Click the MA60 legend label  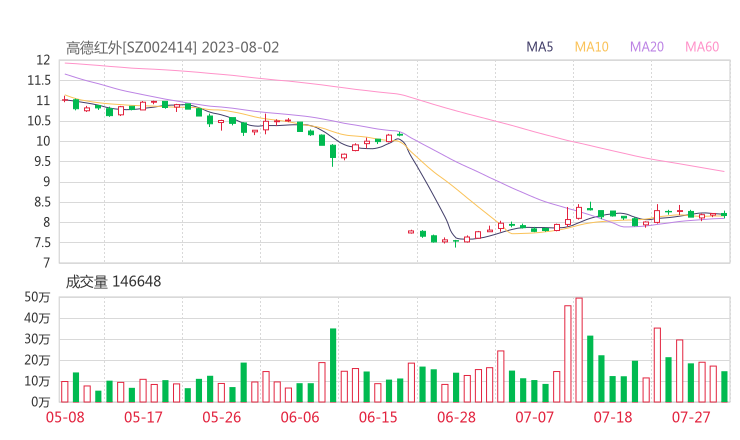(x=702, y=47)
